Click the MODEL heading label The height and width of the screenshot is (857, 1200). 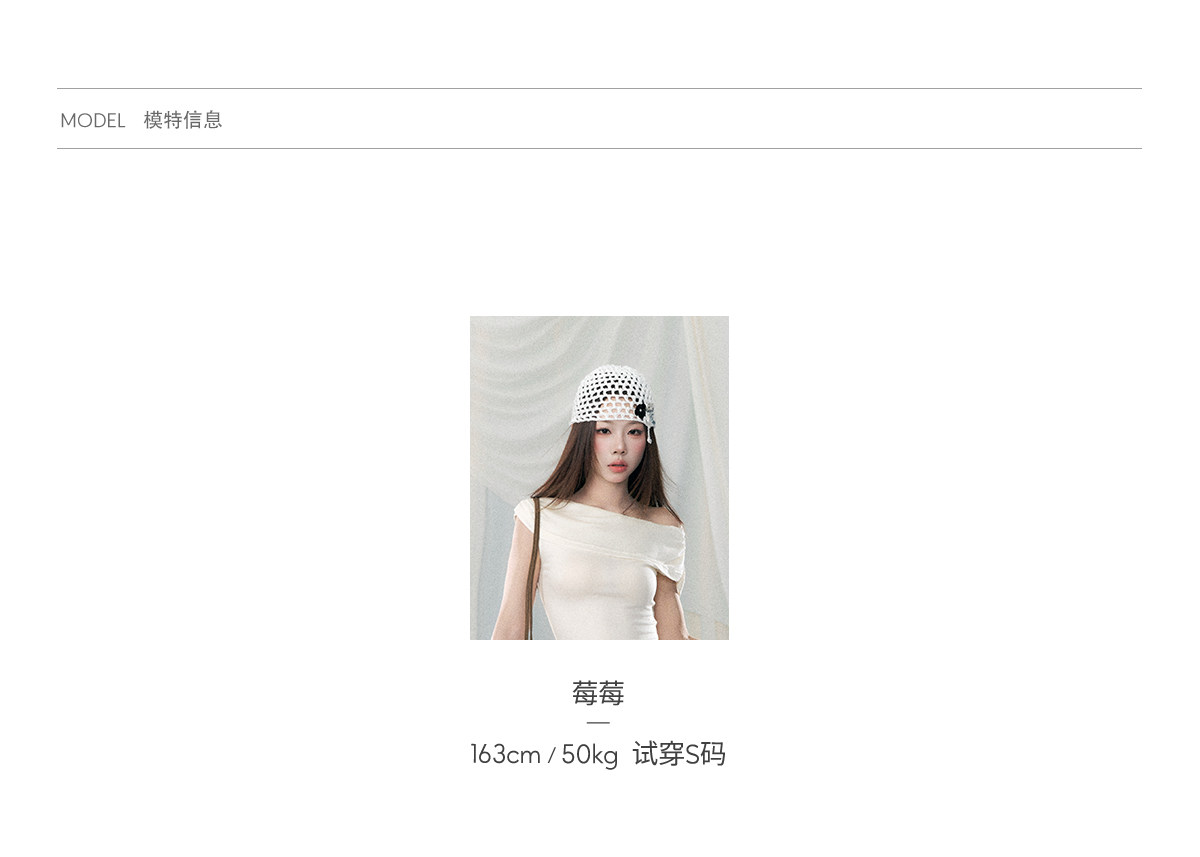click(x=92, y=121)
